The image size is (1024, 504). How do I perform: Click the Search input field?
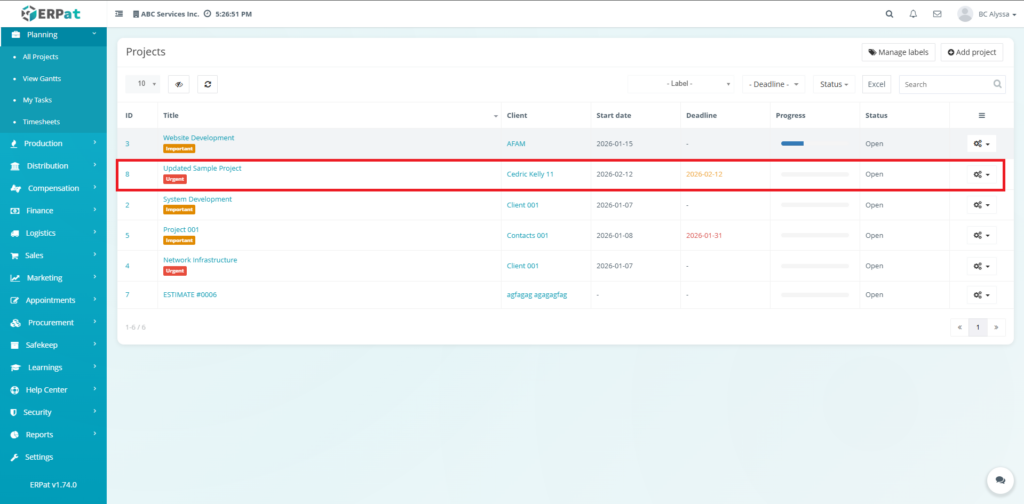pyautogui.click(x=945, y=85)
